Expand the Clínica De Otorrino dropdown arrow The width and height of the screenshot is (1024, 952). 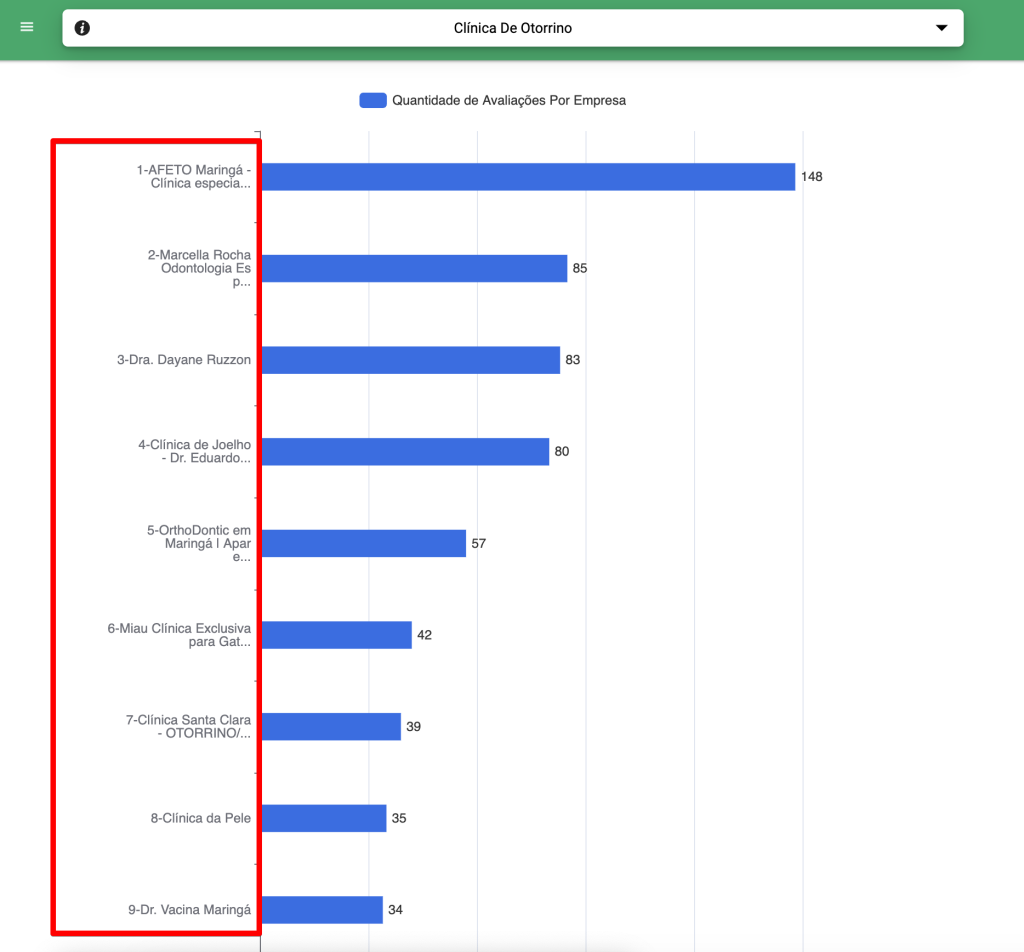click(x=941, y=28)
